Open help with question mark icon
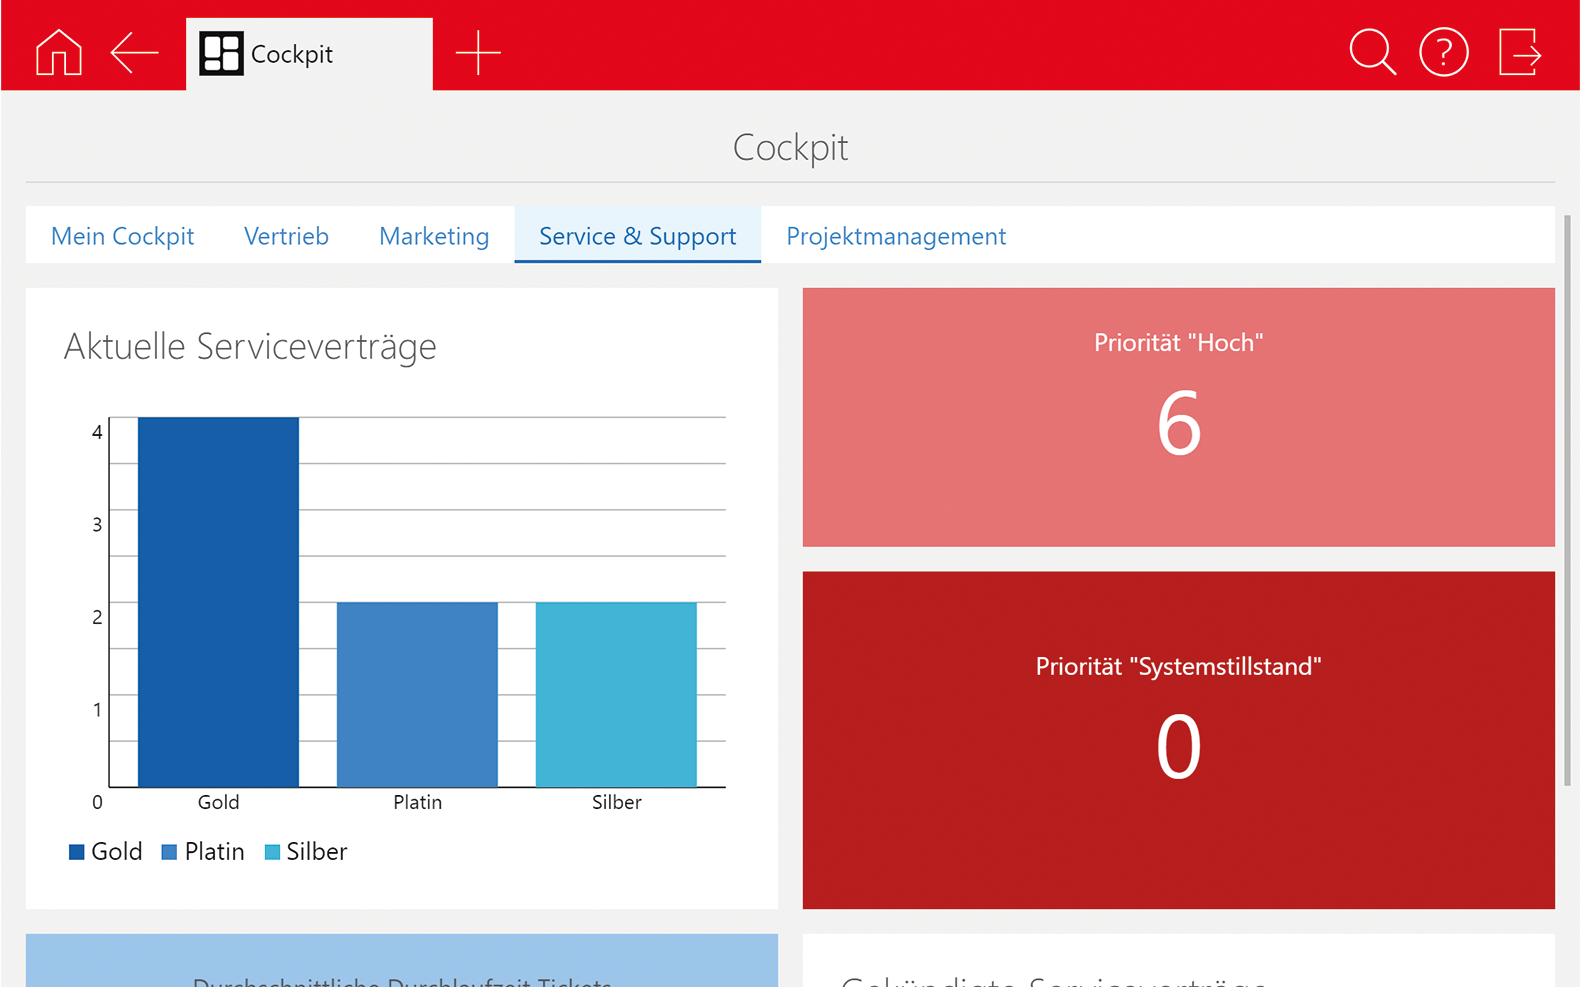This screenshot has height=987, width=1580. (x=1443, y=52)
